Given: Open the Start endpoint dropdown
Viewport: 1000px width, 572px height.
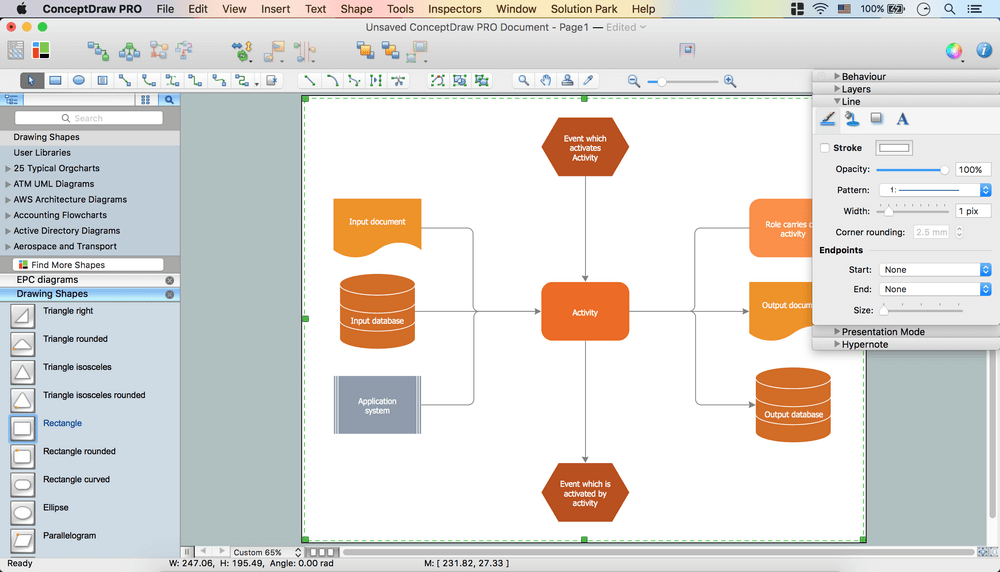Looking at the screenshot, I should coord(934,270).
